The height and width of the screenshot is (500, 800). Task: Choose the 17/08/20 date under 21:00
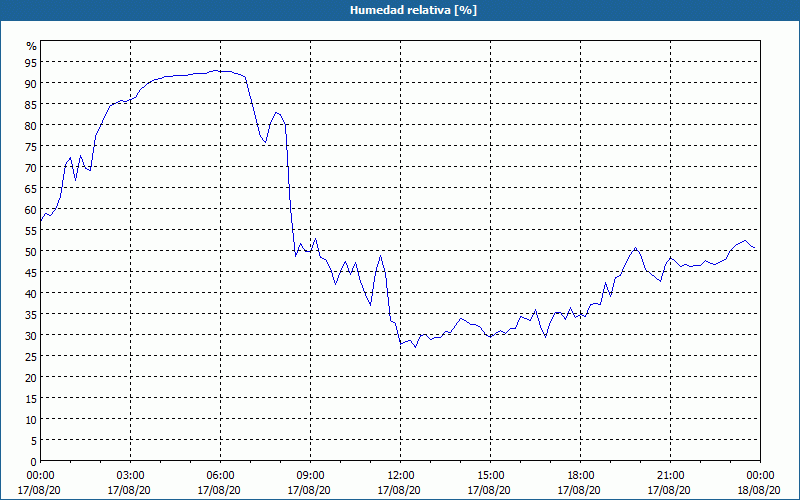click(x=669, y=490)
